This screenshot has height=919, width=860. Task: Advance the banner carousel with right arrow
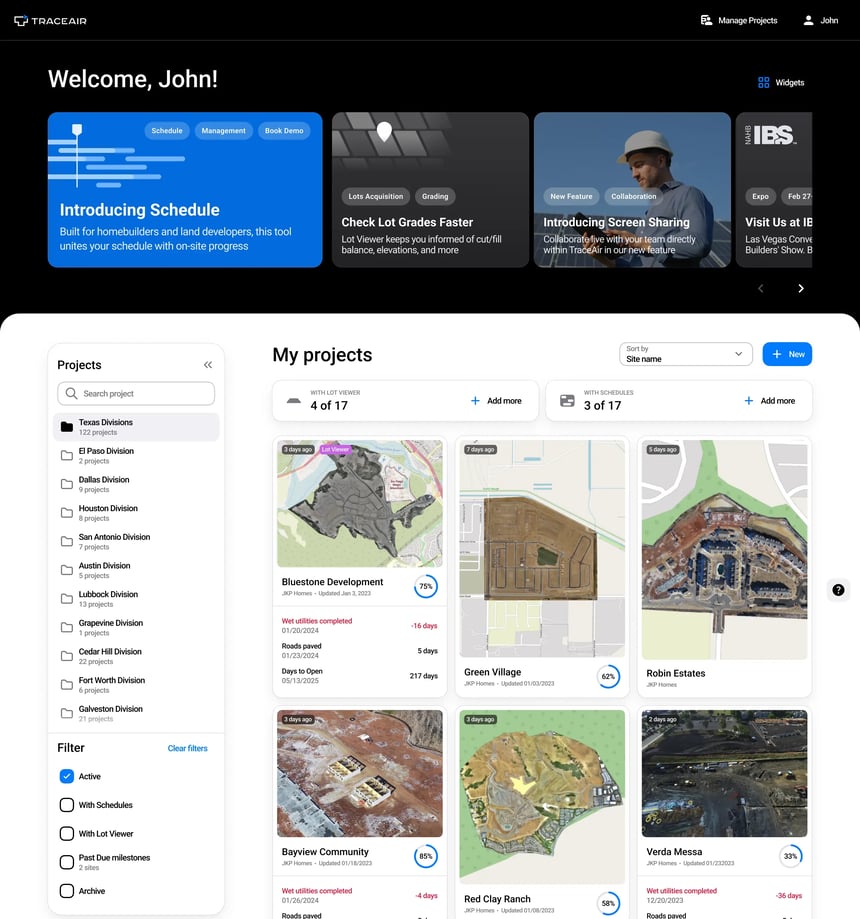point(800,288)
